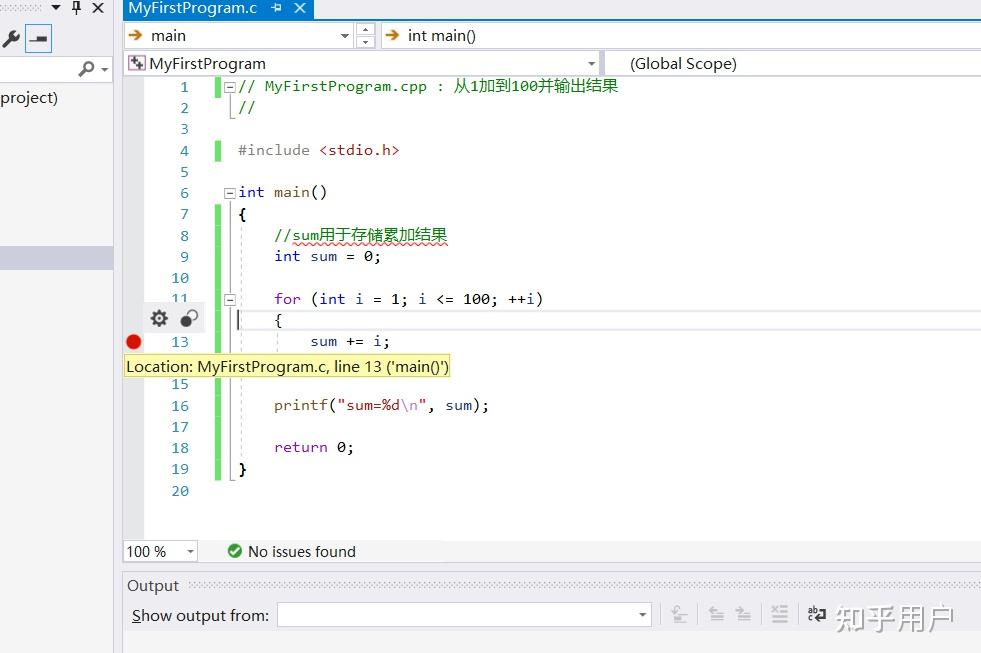Toggle auto-hide pin on the left panel
The height and width of the screenshot is (653, 981).
(x=75, y=9)
